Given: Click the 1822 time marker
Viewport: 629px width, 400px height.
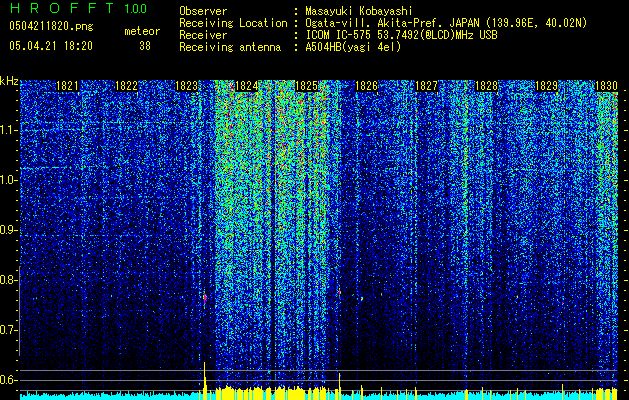Looking at the screenshot, I should [x=126, y=86].
